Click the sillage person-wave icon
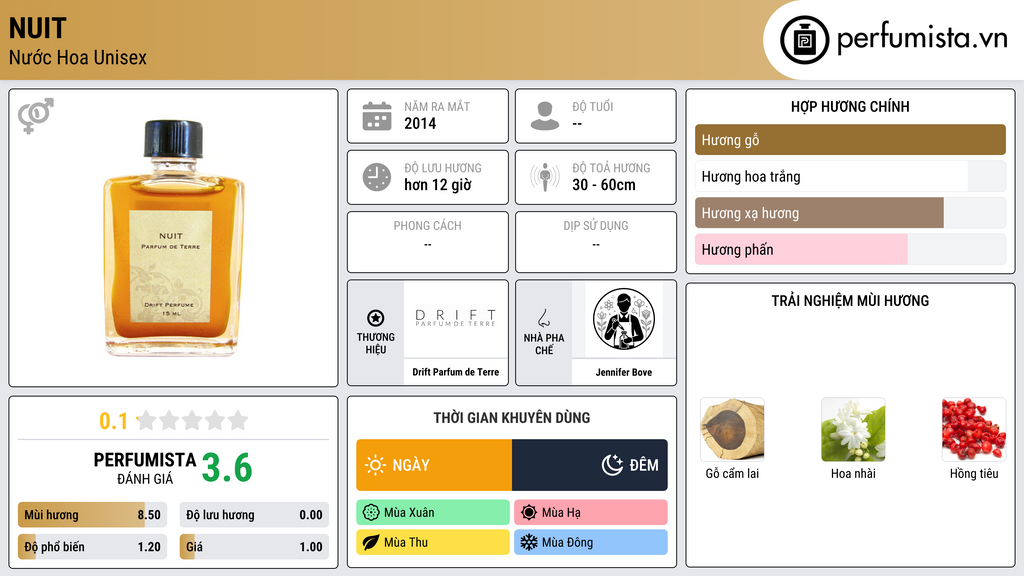The image size is (1024, 576). click(x=545, y=177)
